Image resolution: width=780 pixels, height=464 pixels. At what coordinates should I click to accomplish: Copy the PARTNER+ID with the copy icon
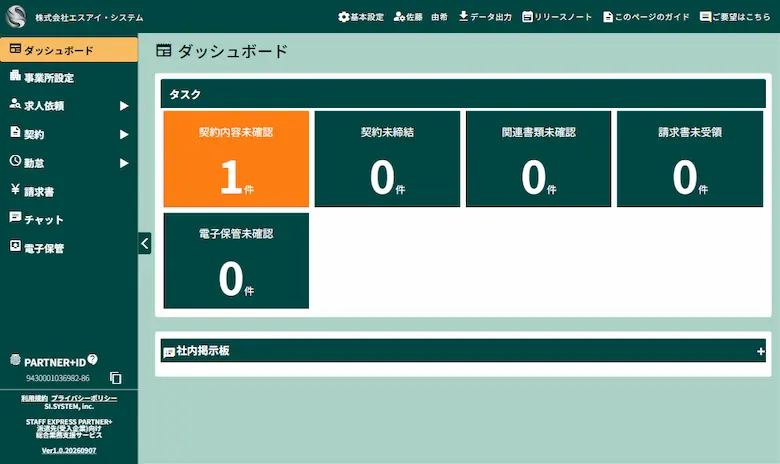pos(115,378)
